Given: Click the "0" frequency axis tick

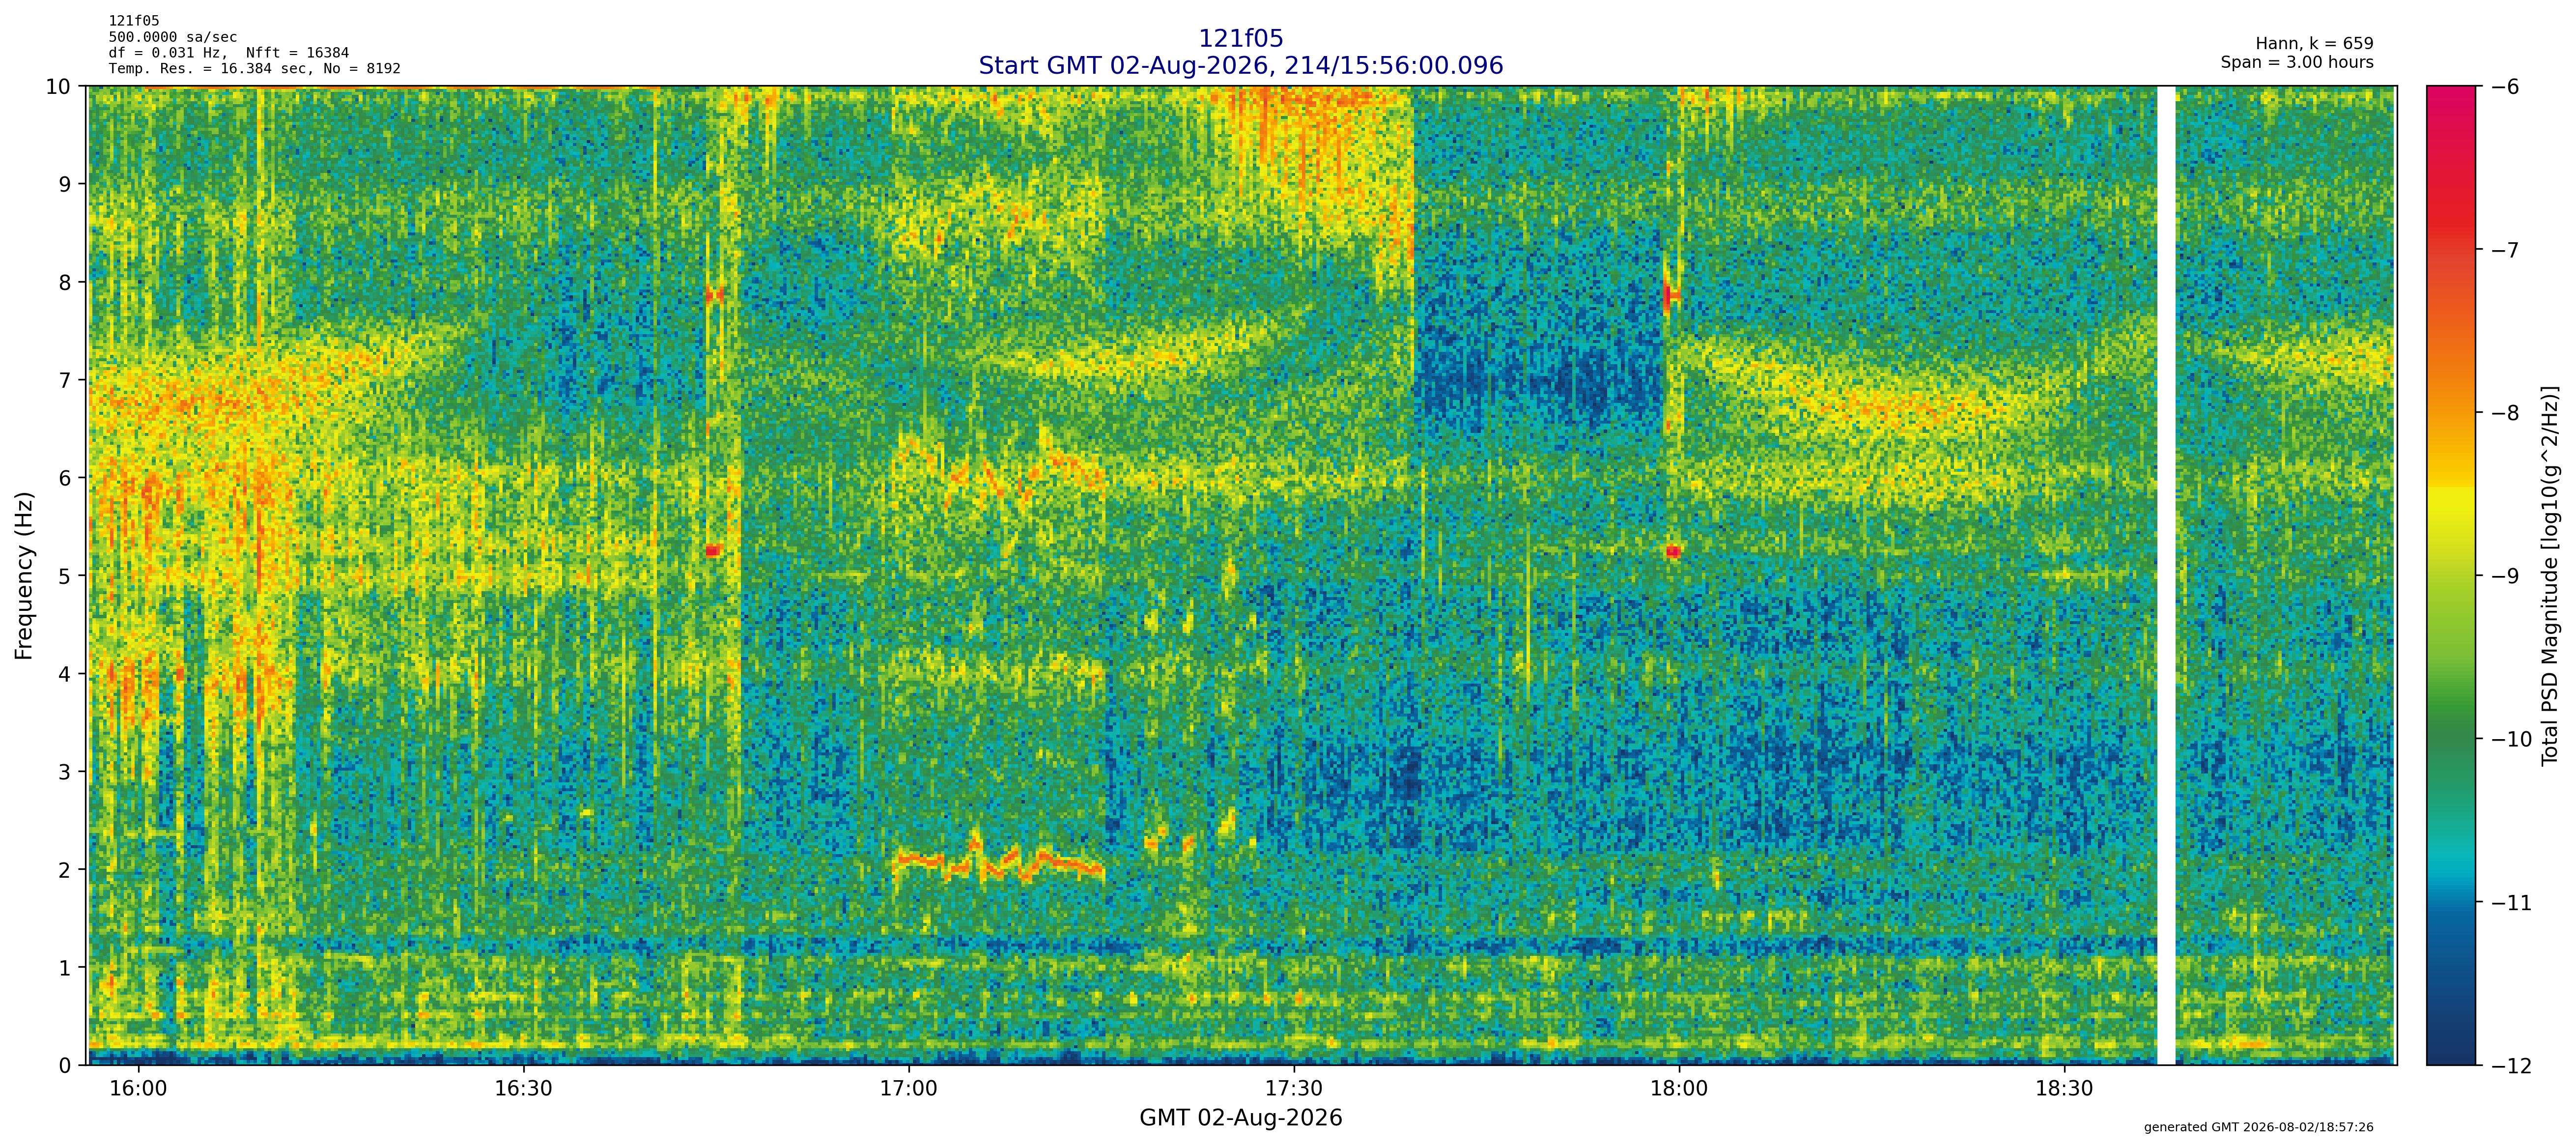Looking at the screenshot, I should (66, 1066).
